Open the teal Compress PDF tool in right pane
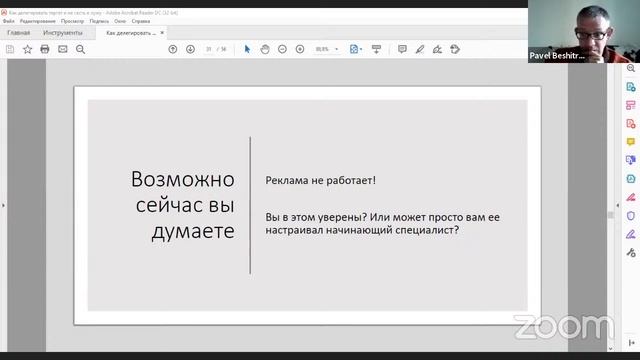Viewport: 640px width, 360px height. (631, 179)
